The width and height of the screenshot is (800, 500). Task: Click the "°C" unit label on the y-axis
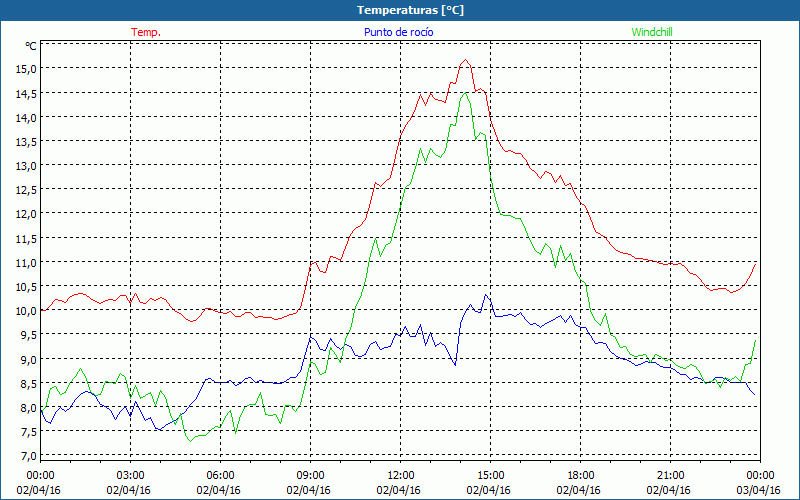(31, 46)
